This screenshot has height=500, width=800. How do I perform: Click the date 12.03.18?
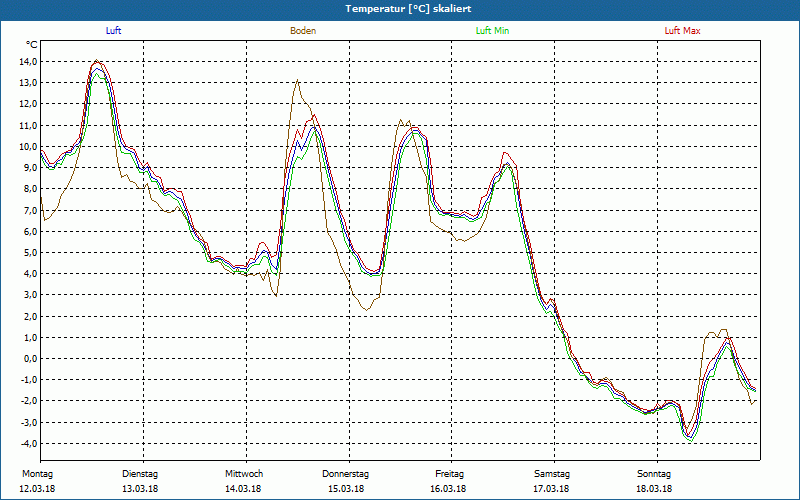37,489
